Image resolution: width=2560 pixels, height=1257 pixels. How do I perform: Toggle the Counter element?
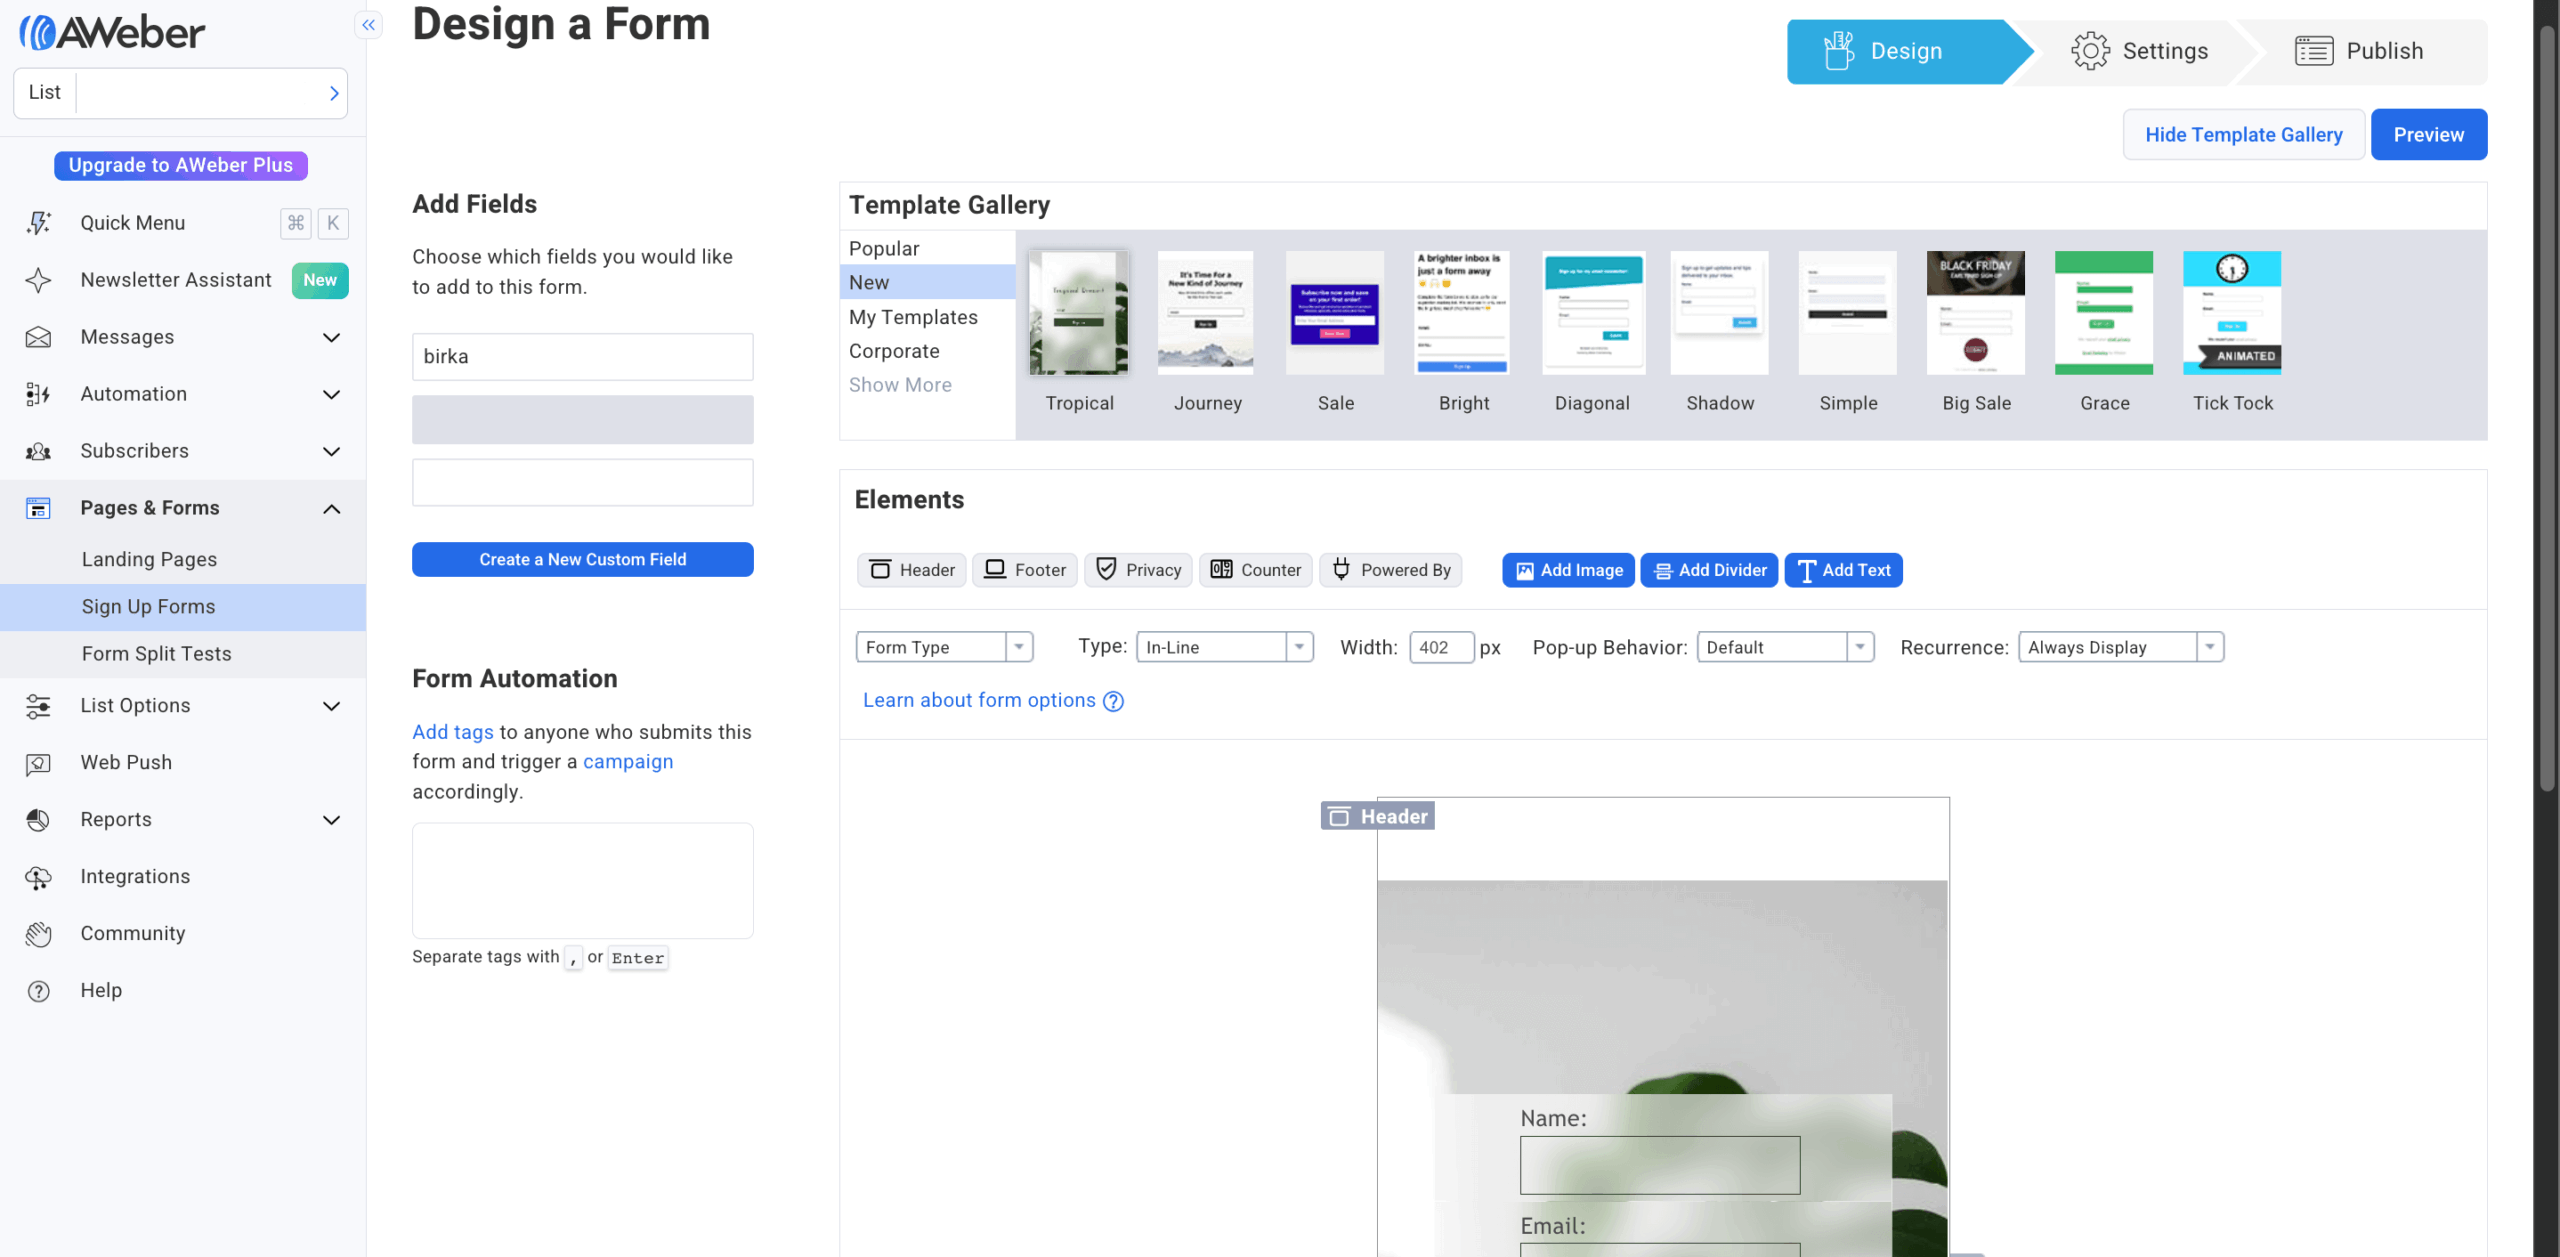click(x=1256, y=570)
